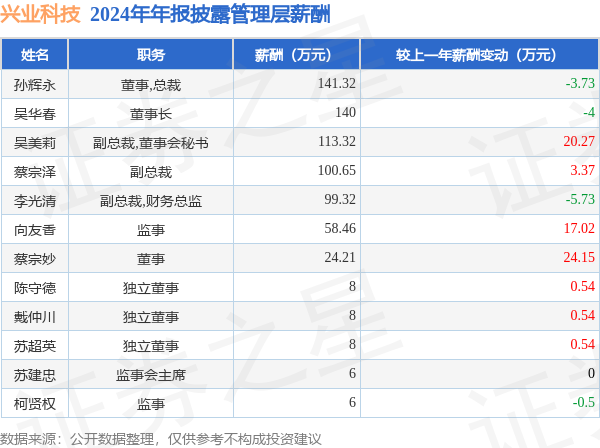Select the 职务 column header
This screenshot has width=600, height=448.
point(151,55)
